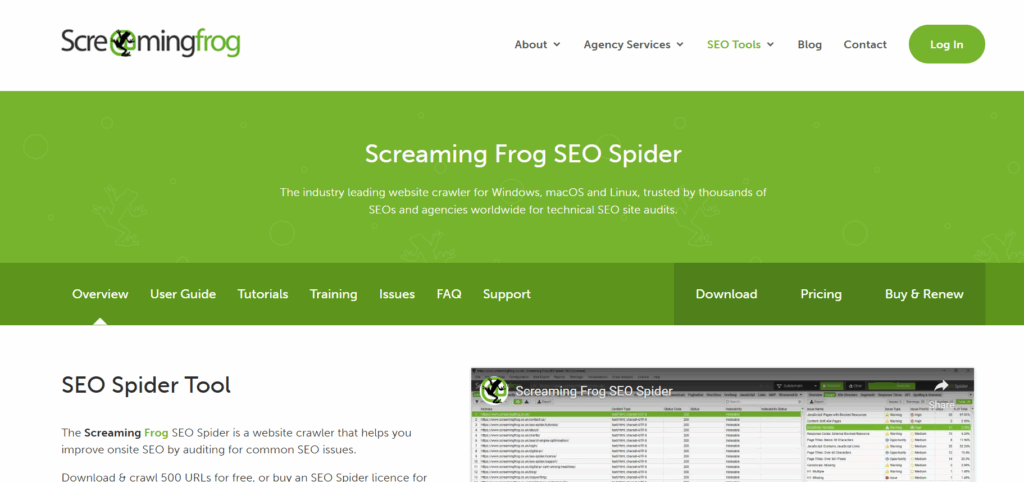Screen dimensions: 1024x482
Task: Open the Contact page
Action: (865, 44)
